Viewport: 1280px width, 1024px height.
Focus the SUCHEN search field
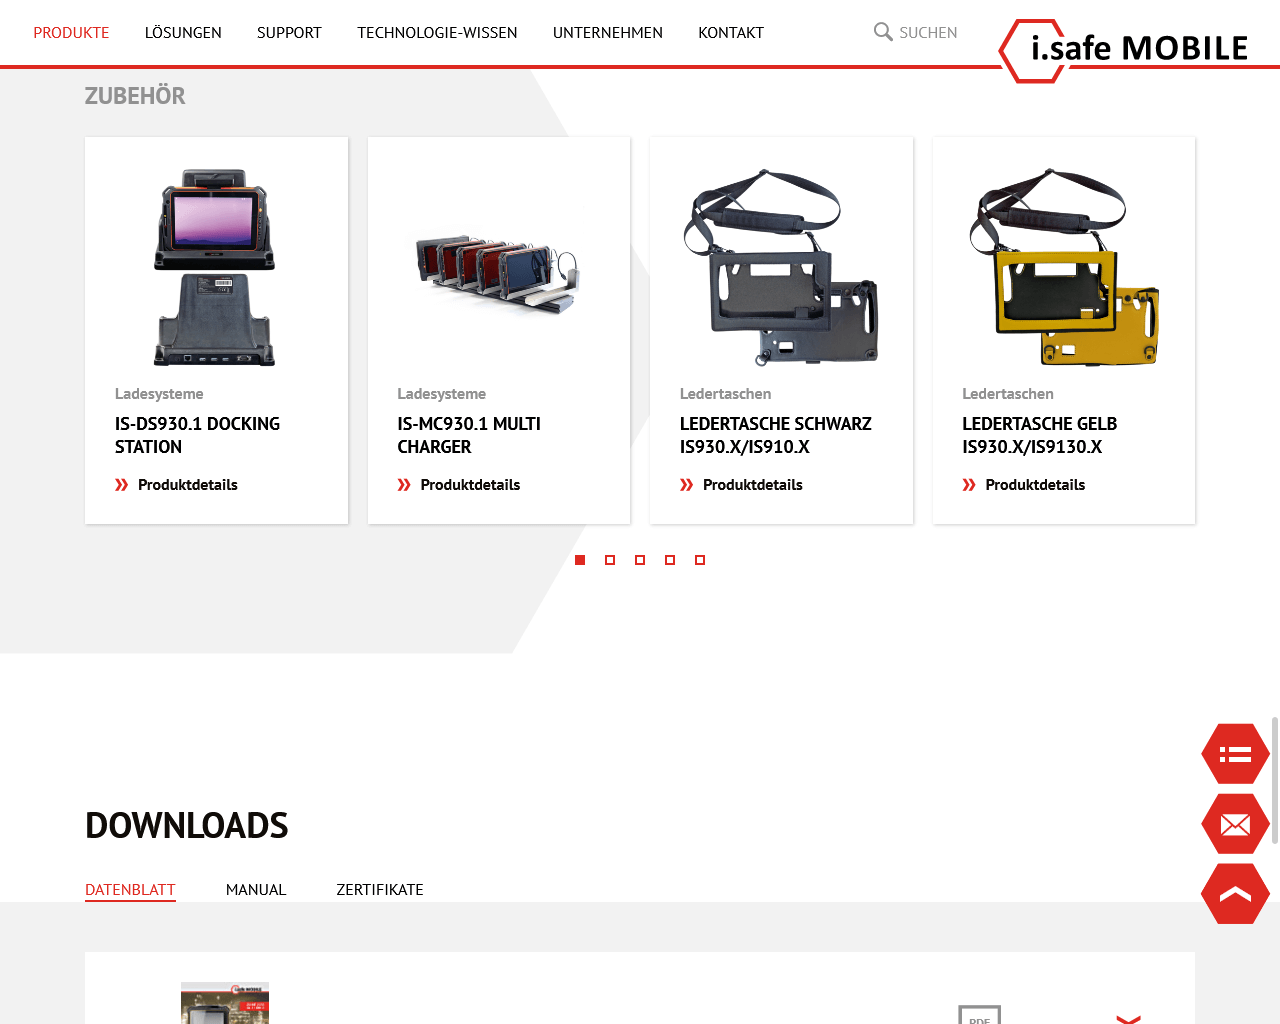click(928, 33)
